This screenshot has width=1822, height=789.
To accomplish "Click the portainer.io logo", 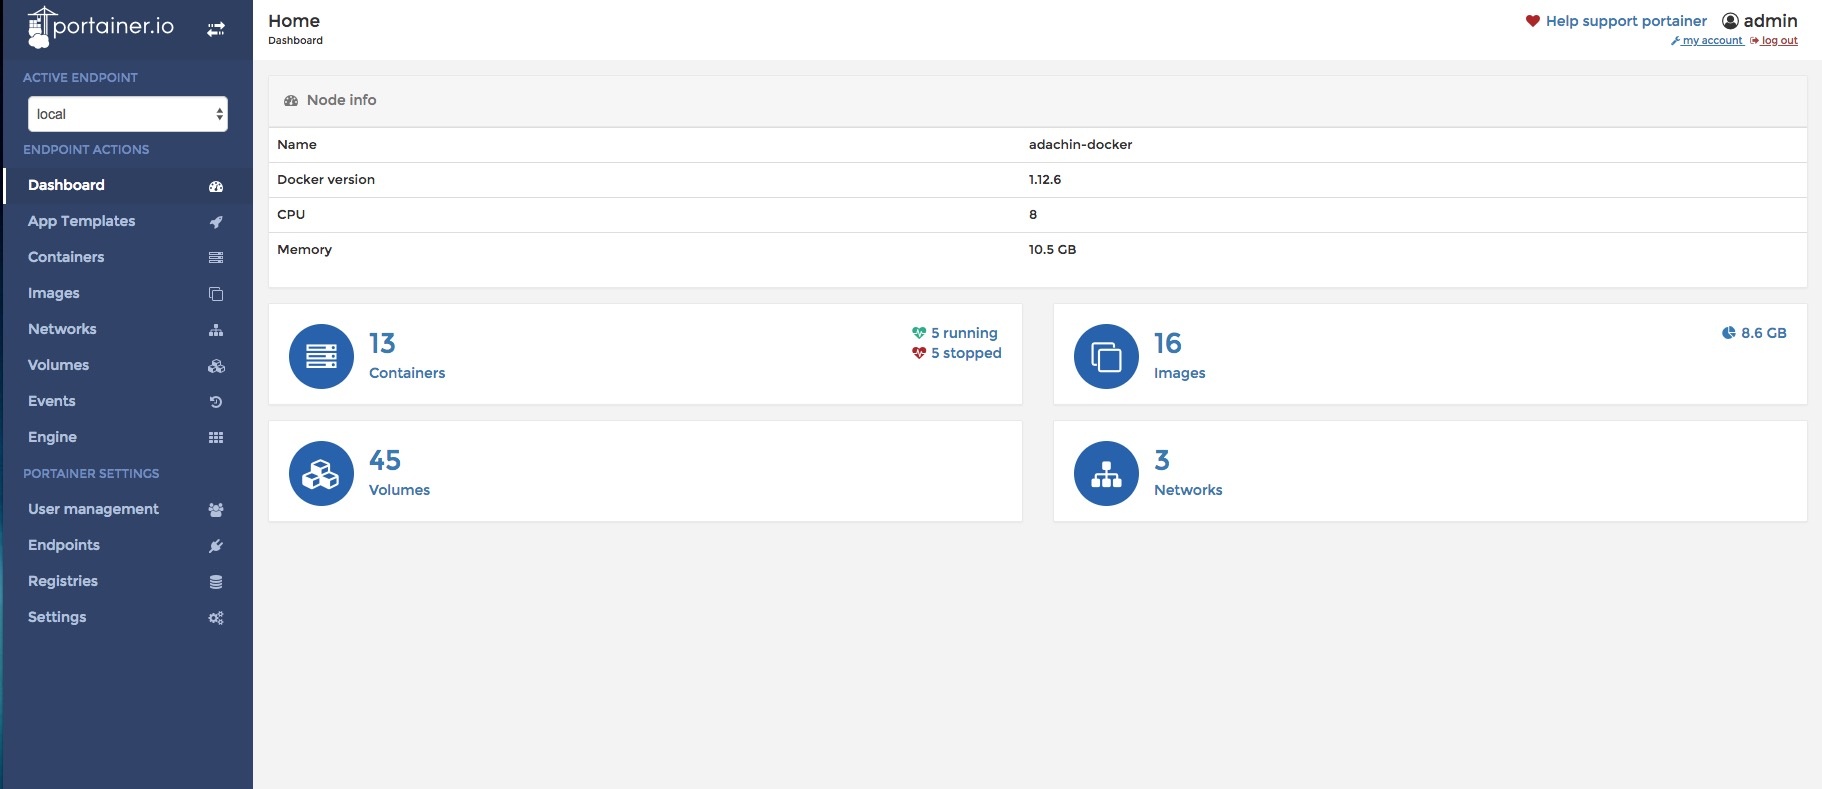I will (x=100, y=27).
